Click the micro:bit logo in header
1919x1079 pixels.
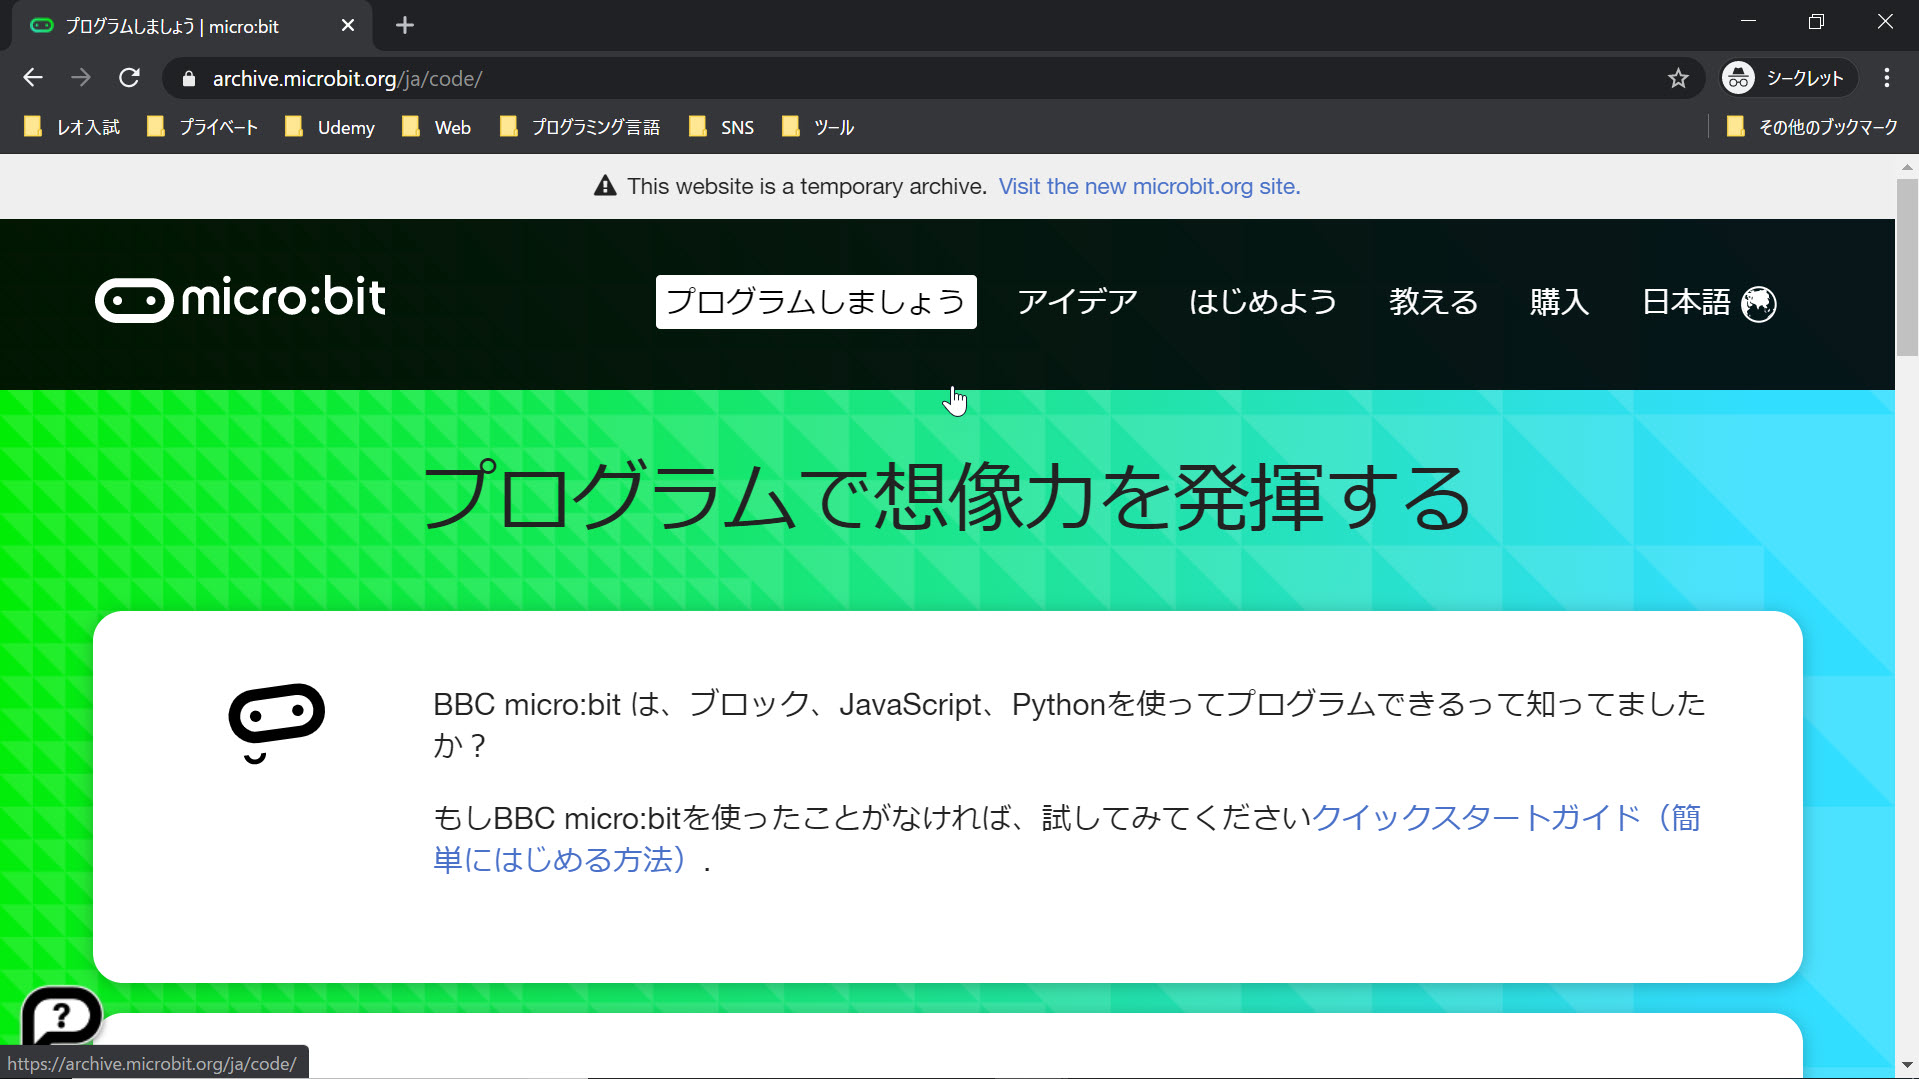click(240, 299)
